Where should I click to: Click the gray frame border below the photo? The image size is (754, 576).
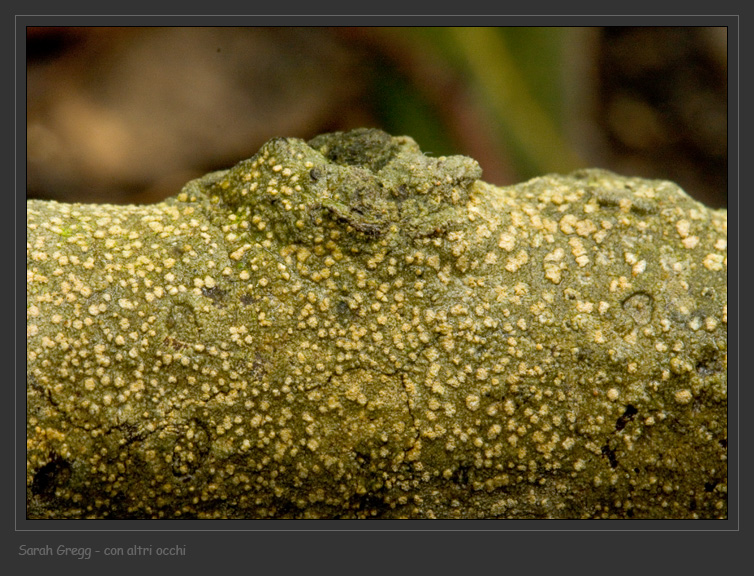(x=377, y=524)
